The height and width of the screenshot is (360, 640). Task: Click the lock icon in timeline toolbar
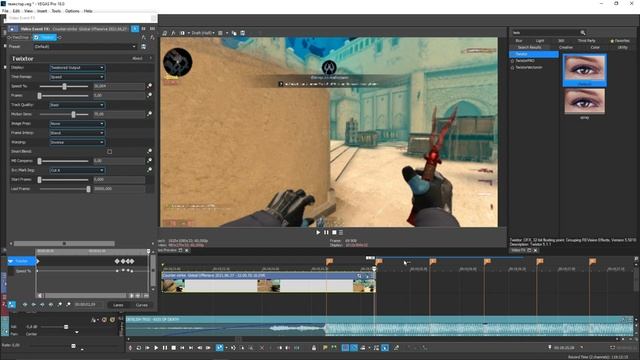pyautogui.click(x=313, y=348)
